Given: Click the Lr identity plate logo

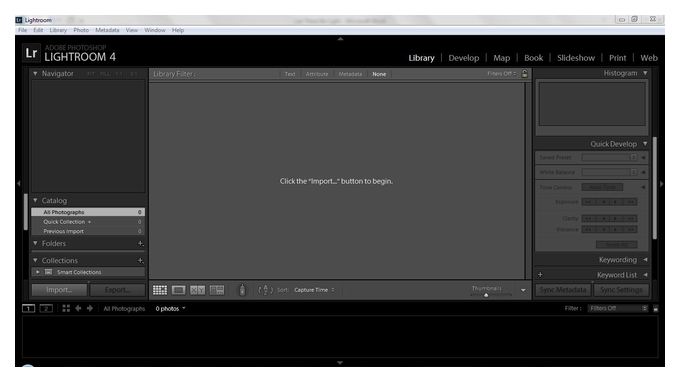Looking at the screenshot, I should coord(31,53).
